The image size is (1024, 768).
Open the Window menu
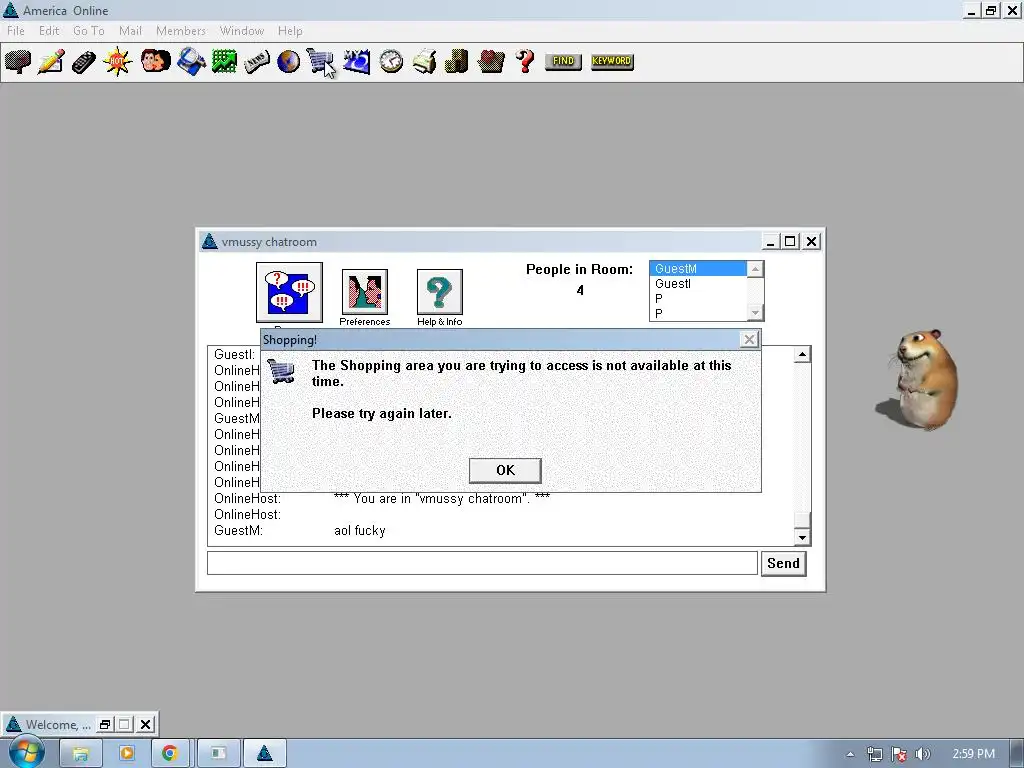[x=242, y=31]
